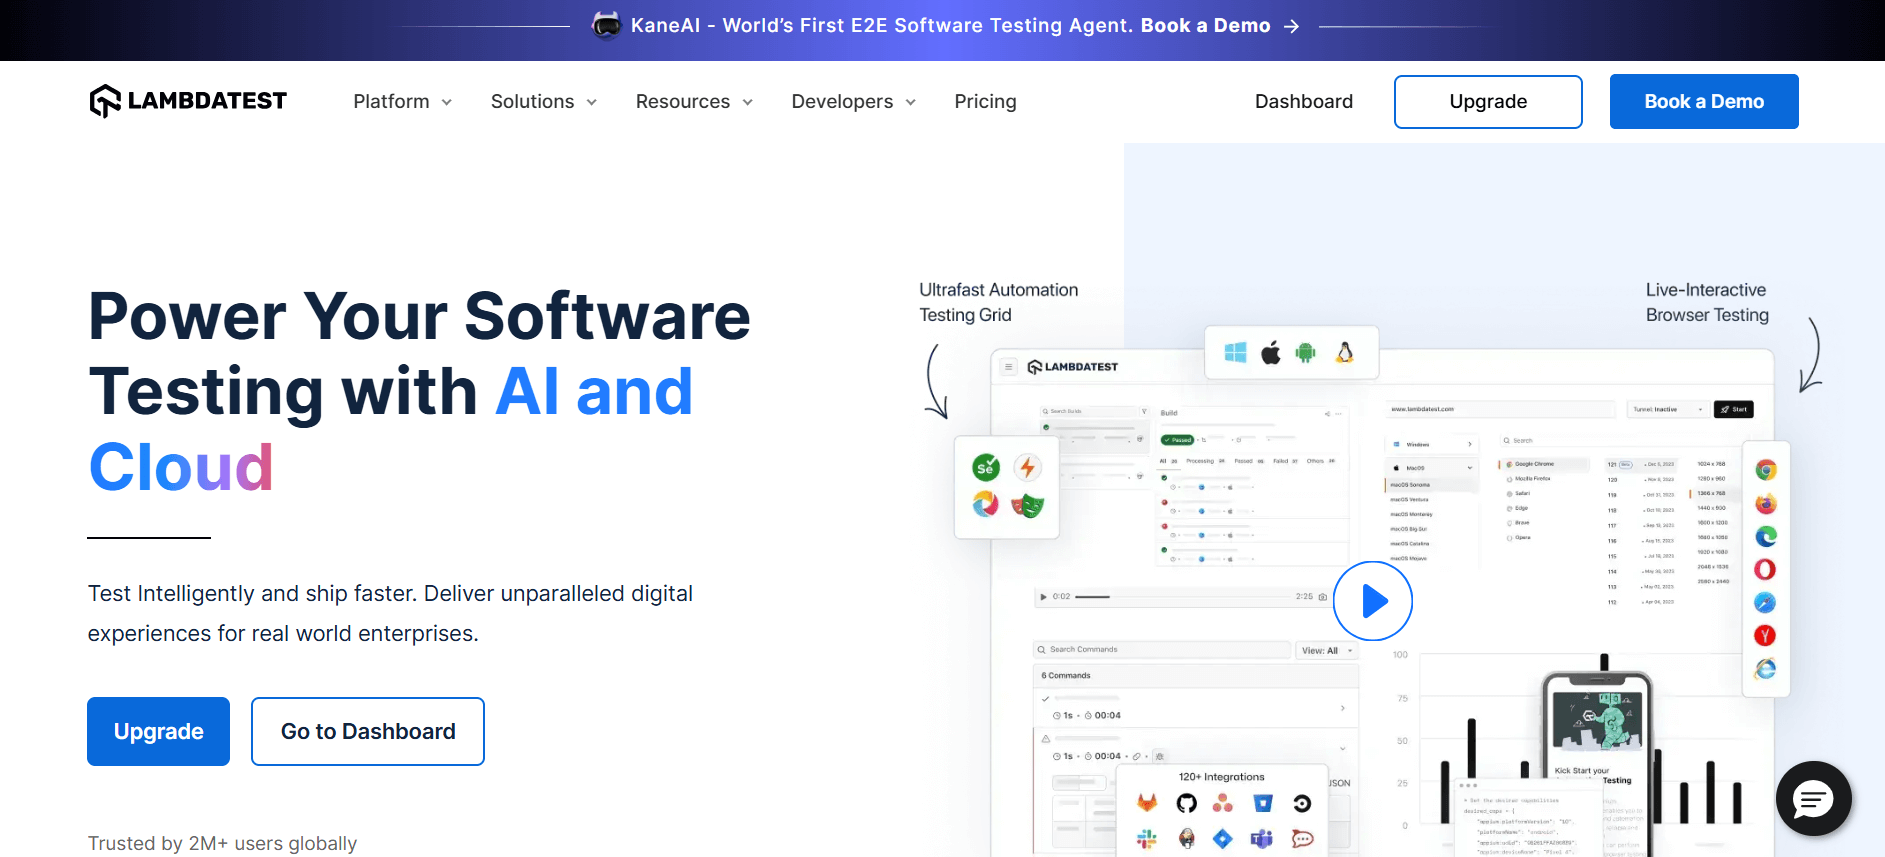The height and width of the screenshot is (857, 1885).
Task: Click the Playwright masks icon
Action: click(x=1027, y=505)
